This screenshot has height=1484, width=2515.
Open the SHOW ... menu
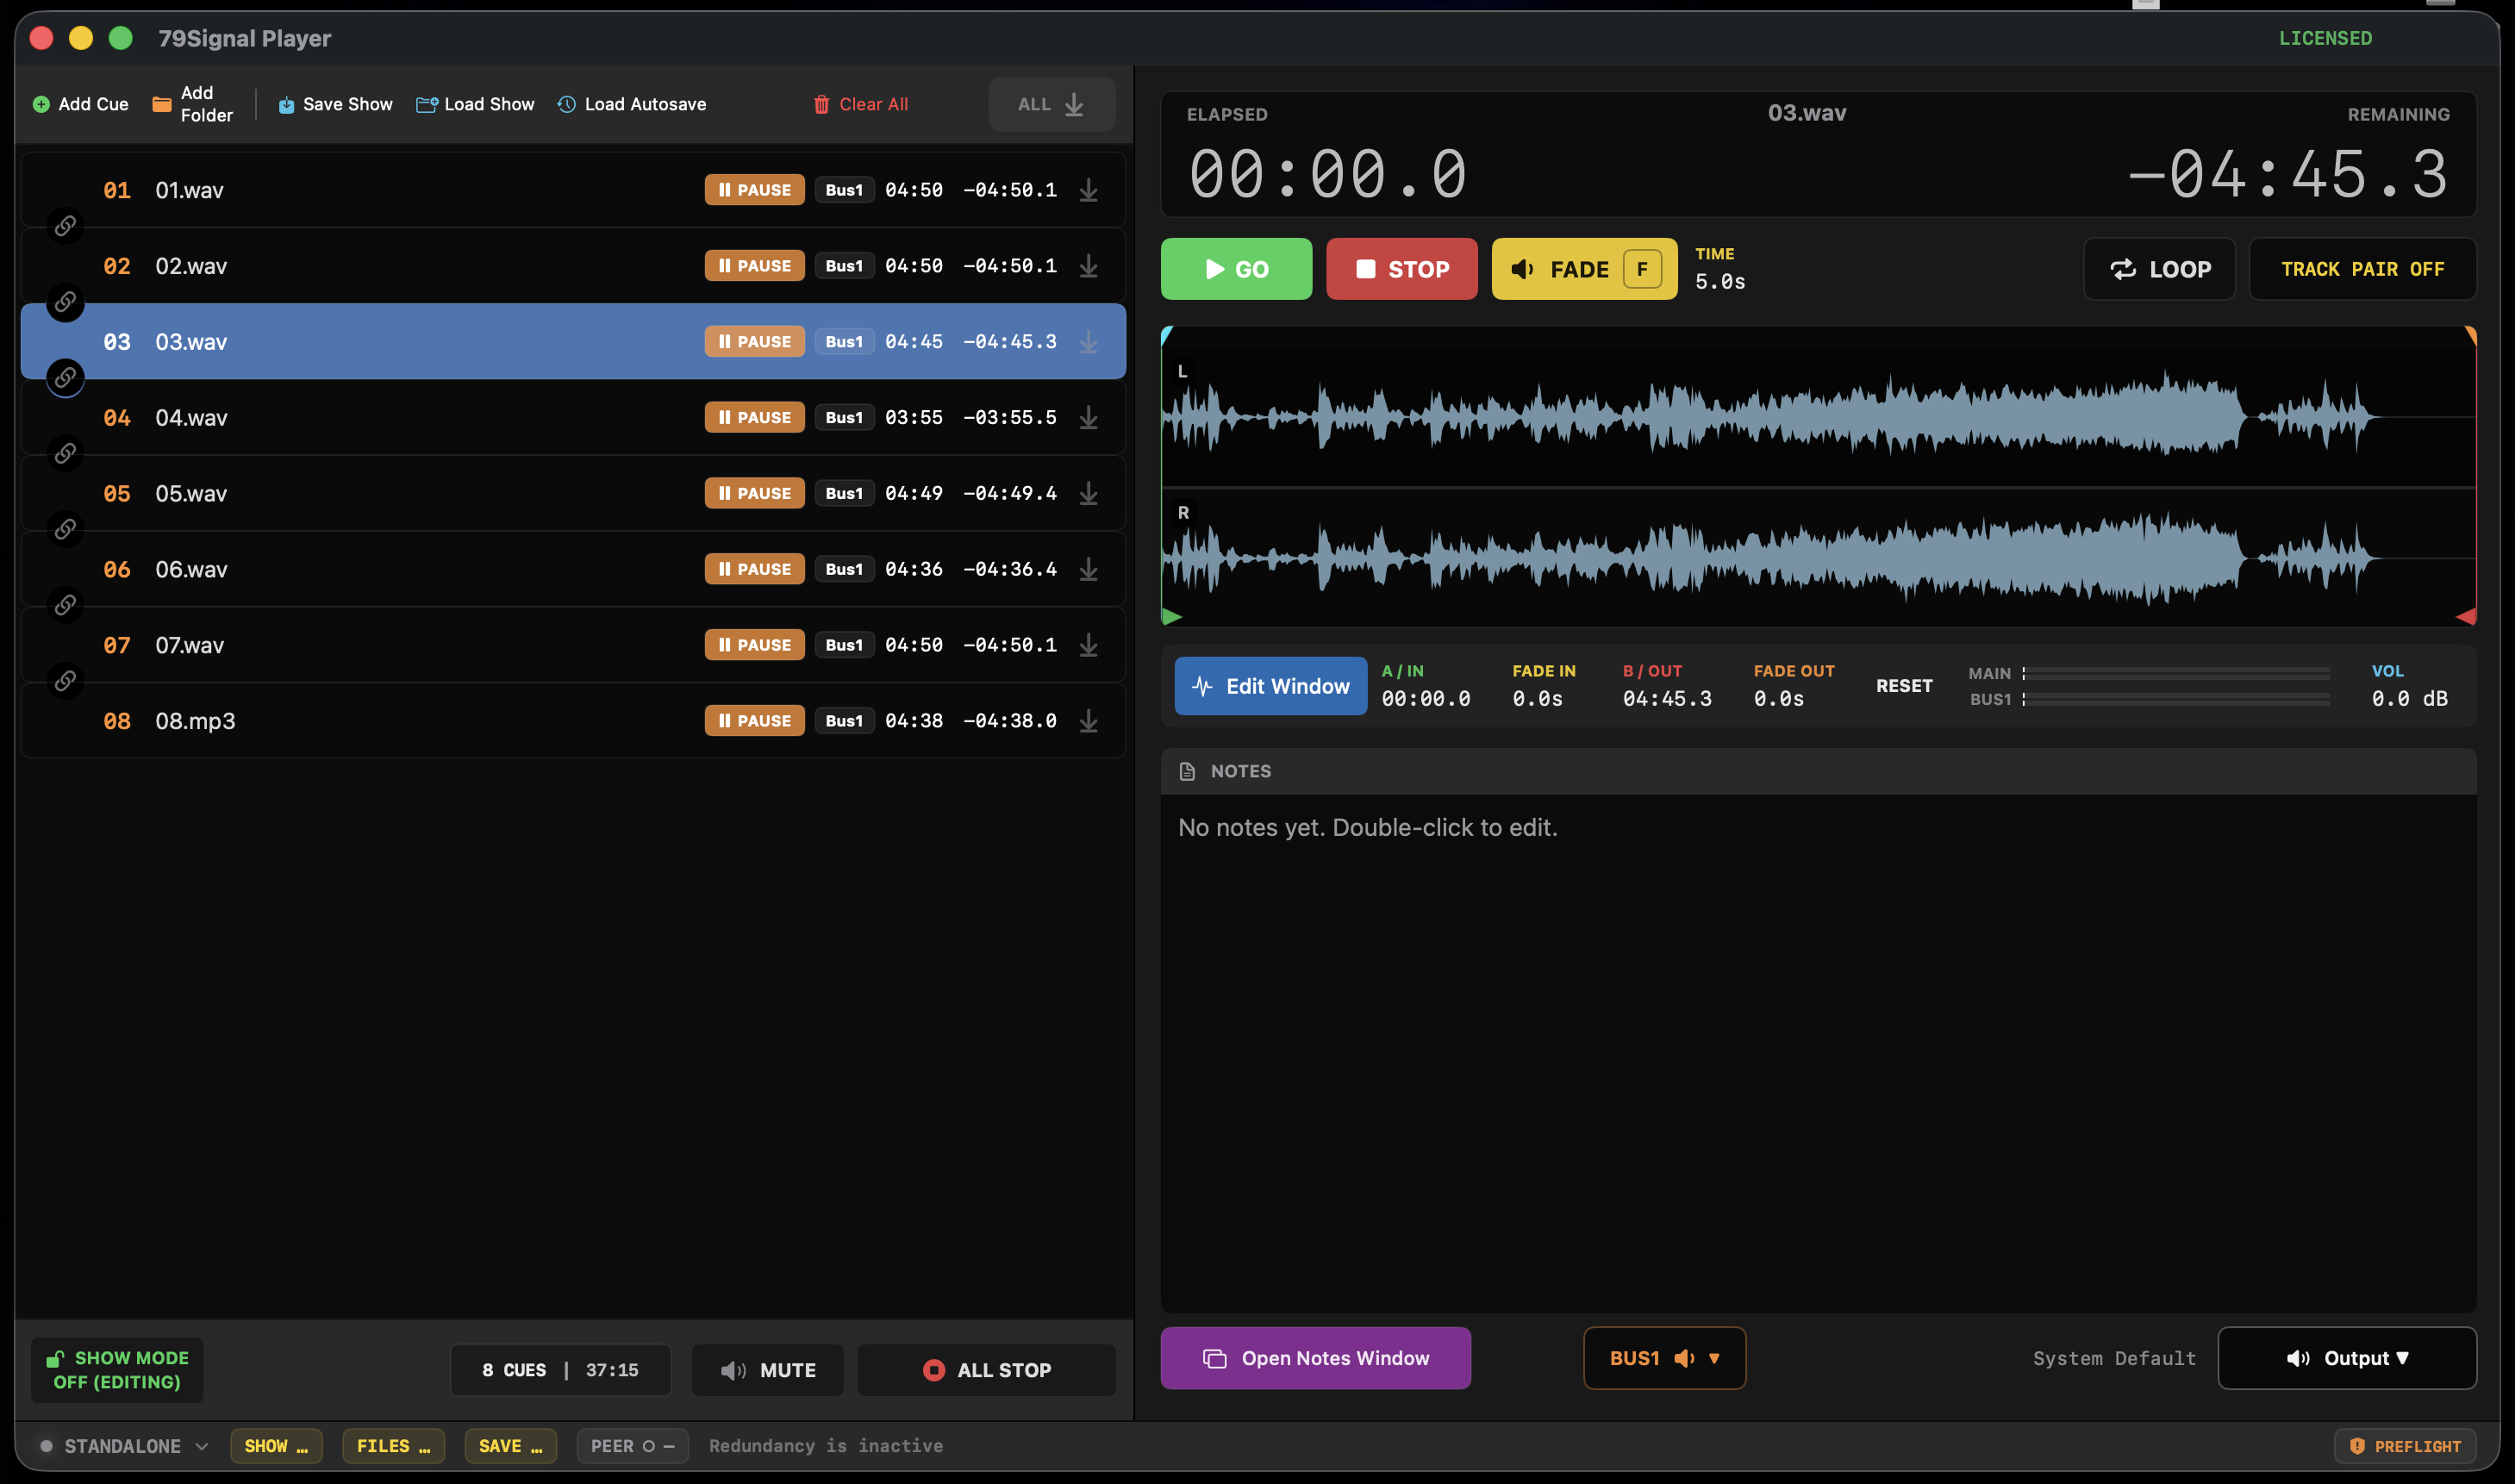pos(276,1446)
